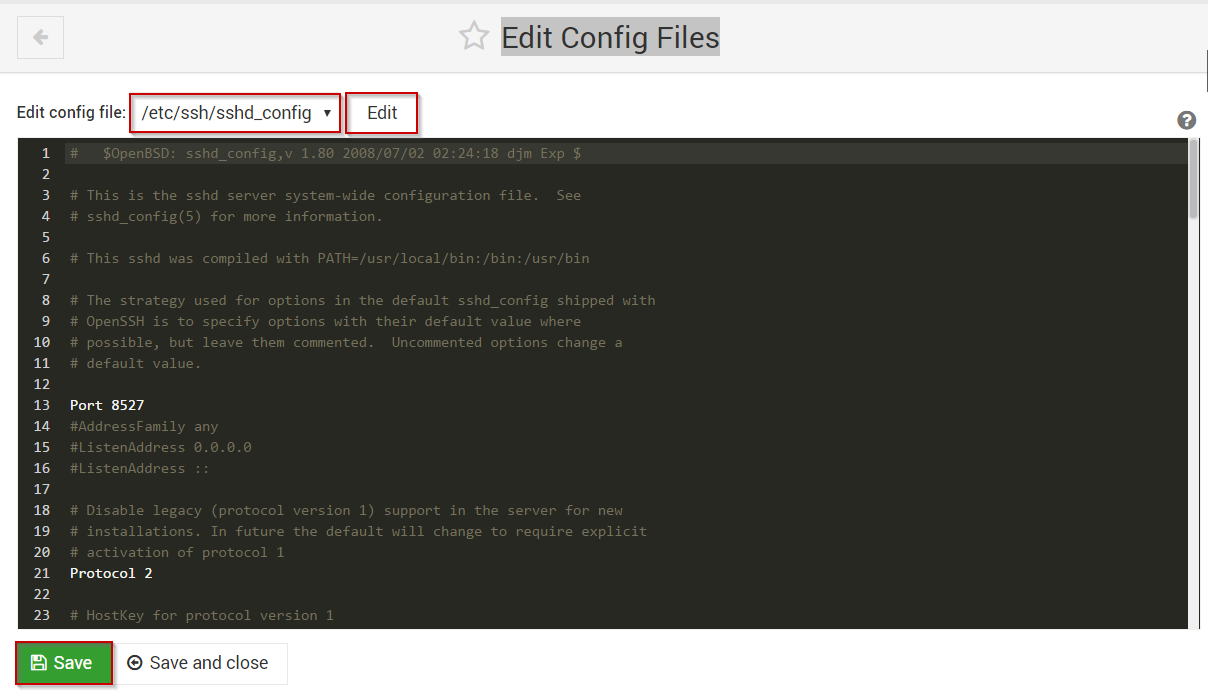
Task: Click the "# Disable legacy (protocol version 1)" line
Action: coord(346,510)
